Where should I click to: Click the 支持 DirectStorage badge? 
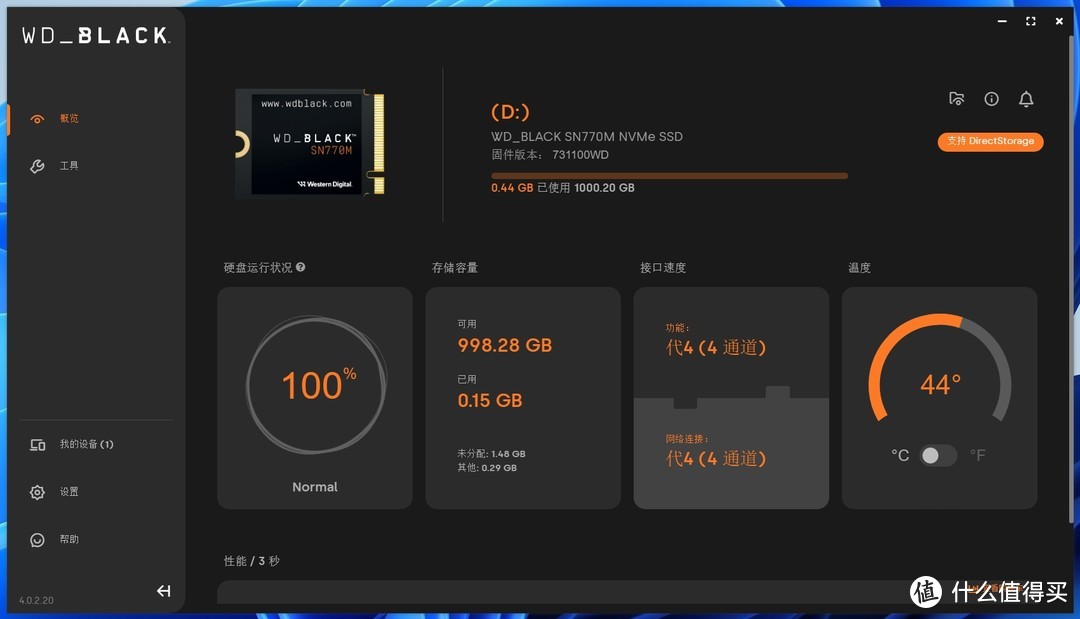tap(990, 141)
